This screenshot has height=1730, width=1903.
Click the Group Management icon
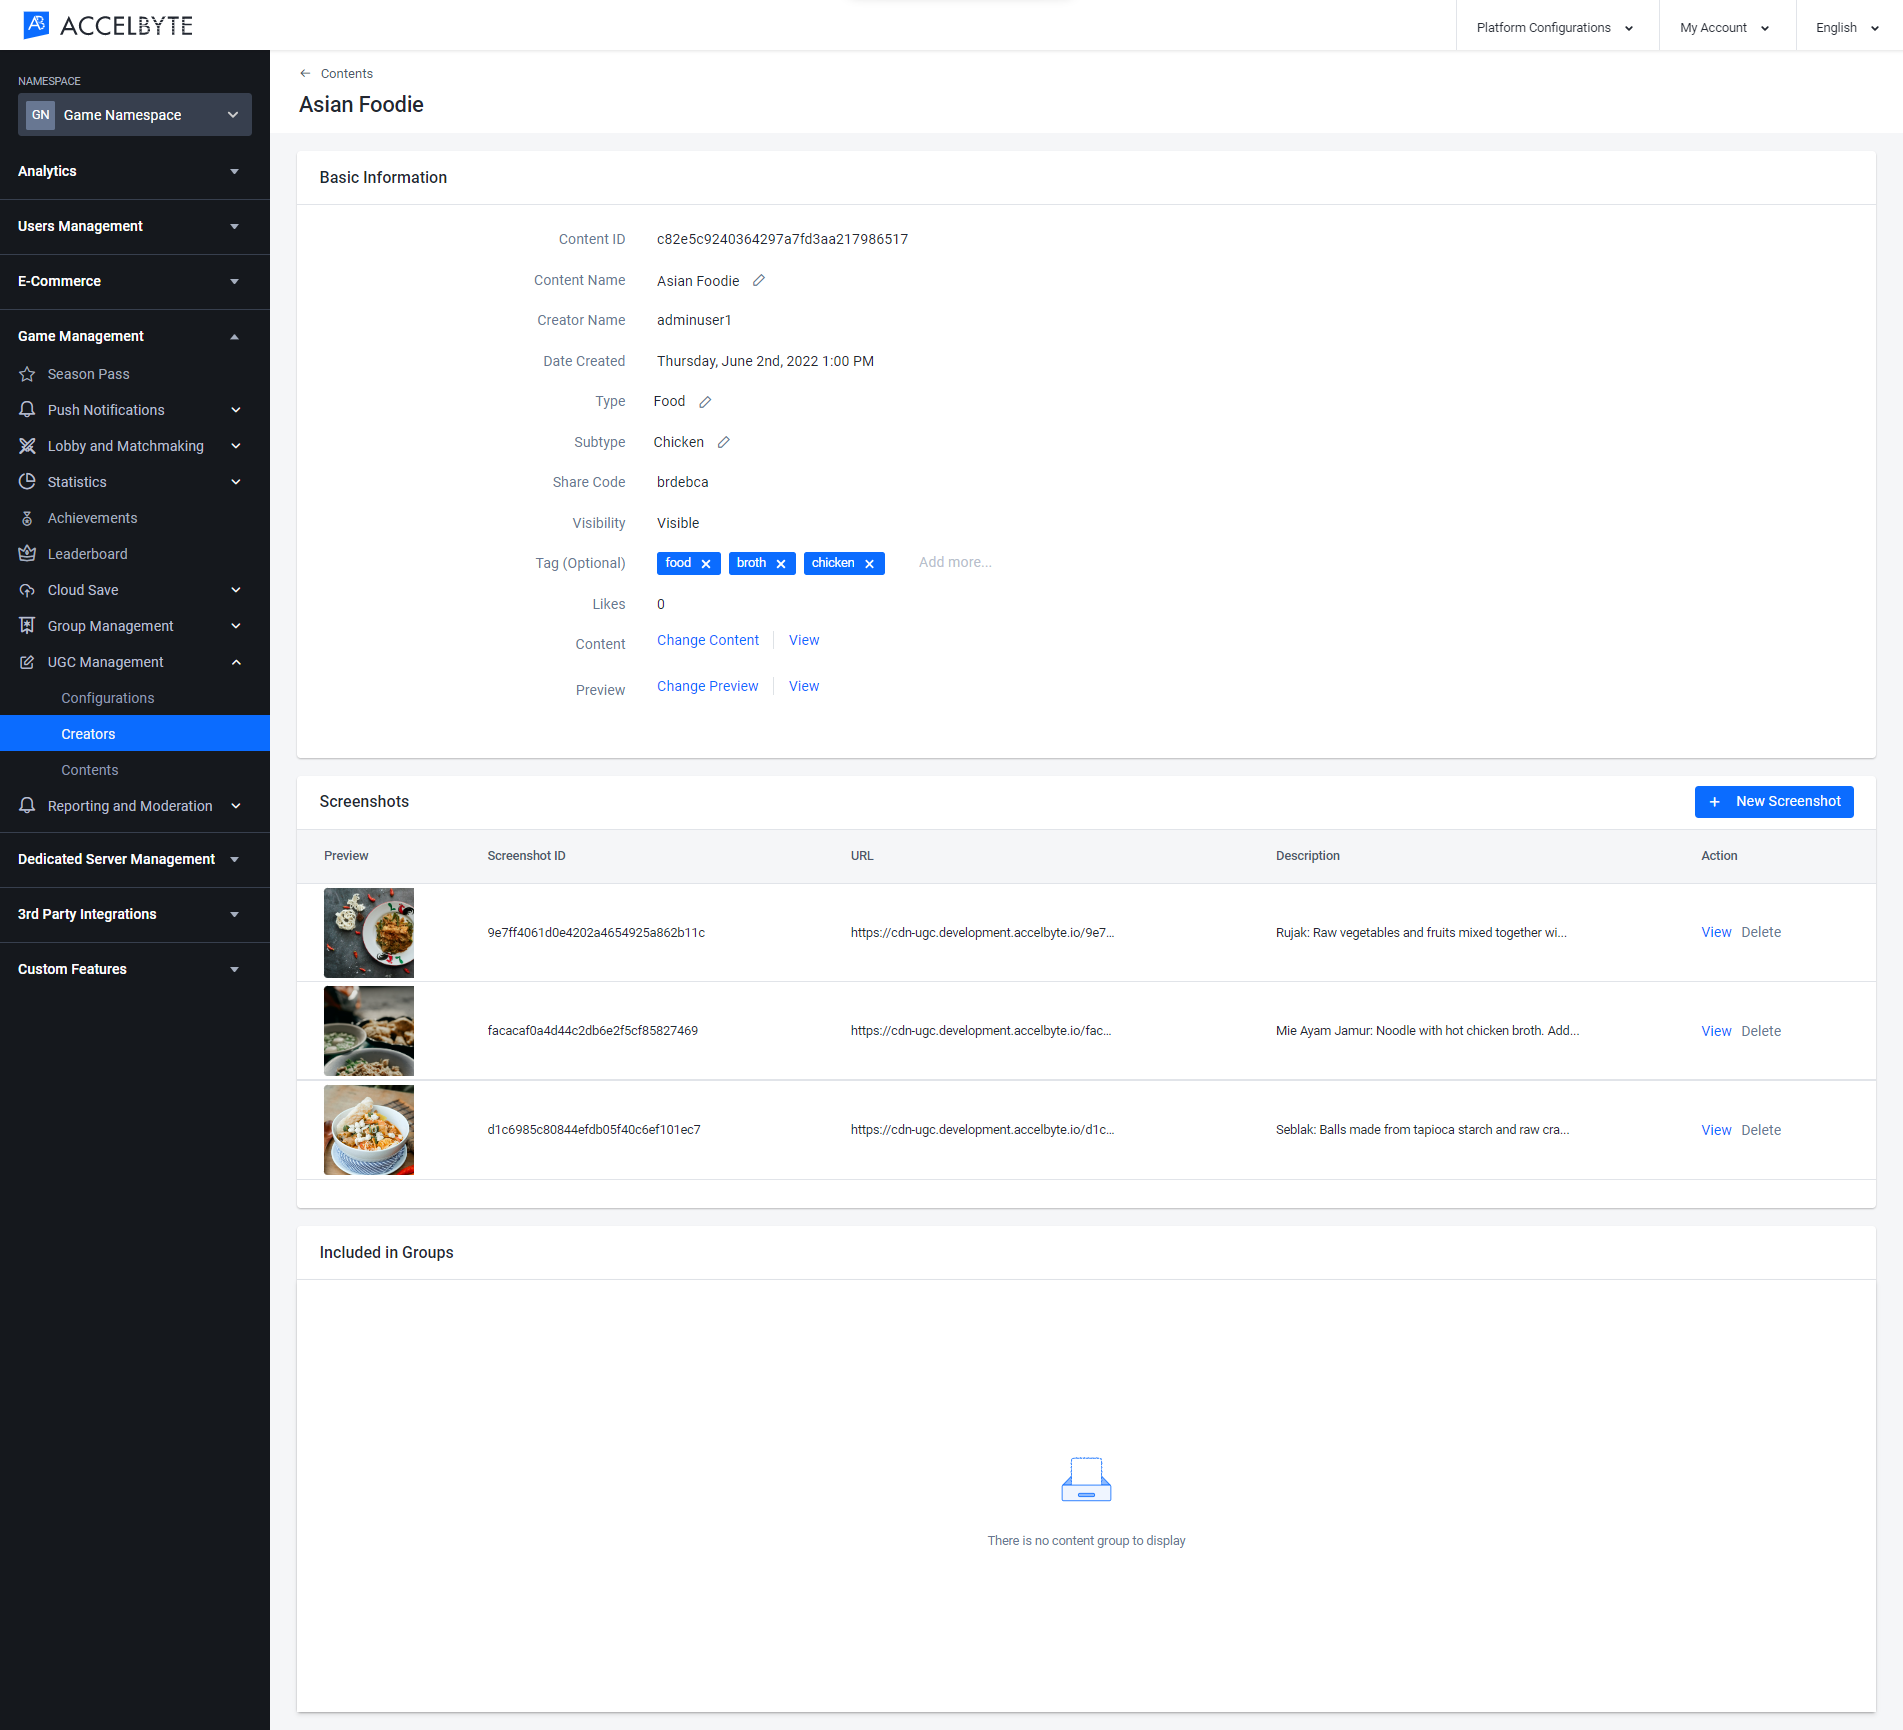coord(27,626)
